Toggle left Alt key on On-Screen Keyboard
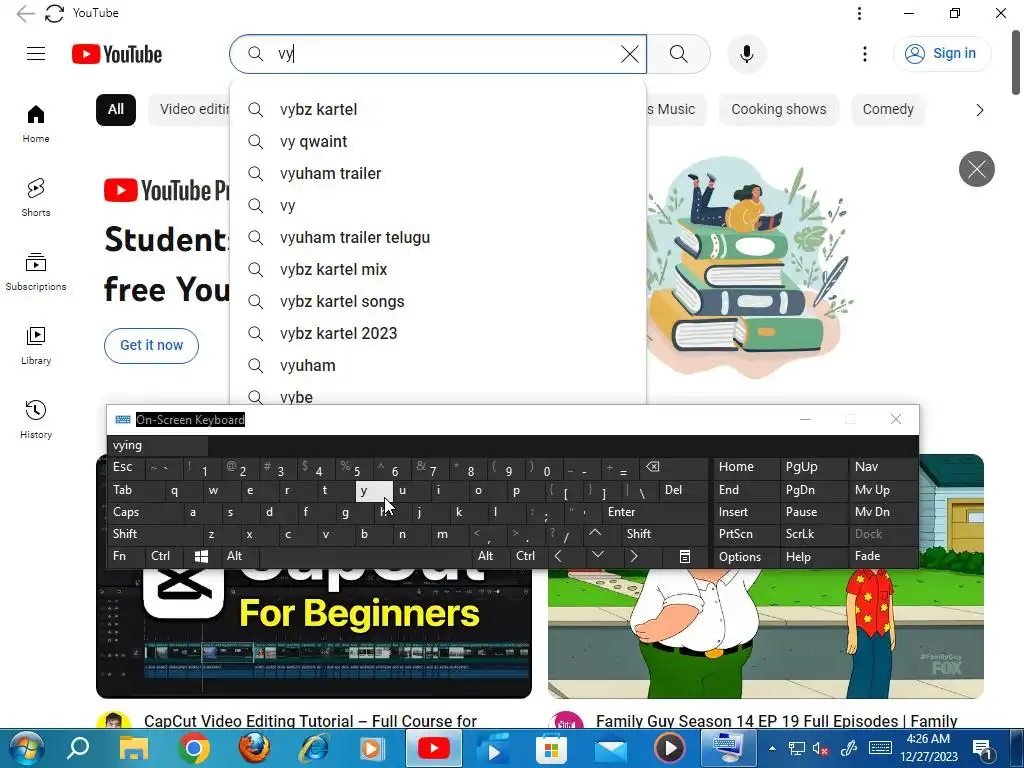 240,556
